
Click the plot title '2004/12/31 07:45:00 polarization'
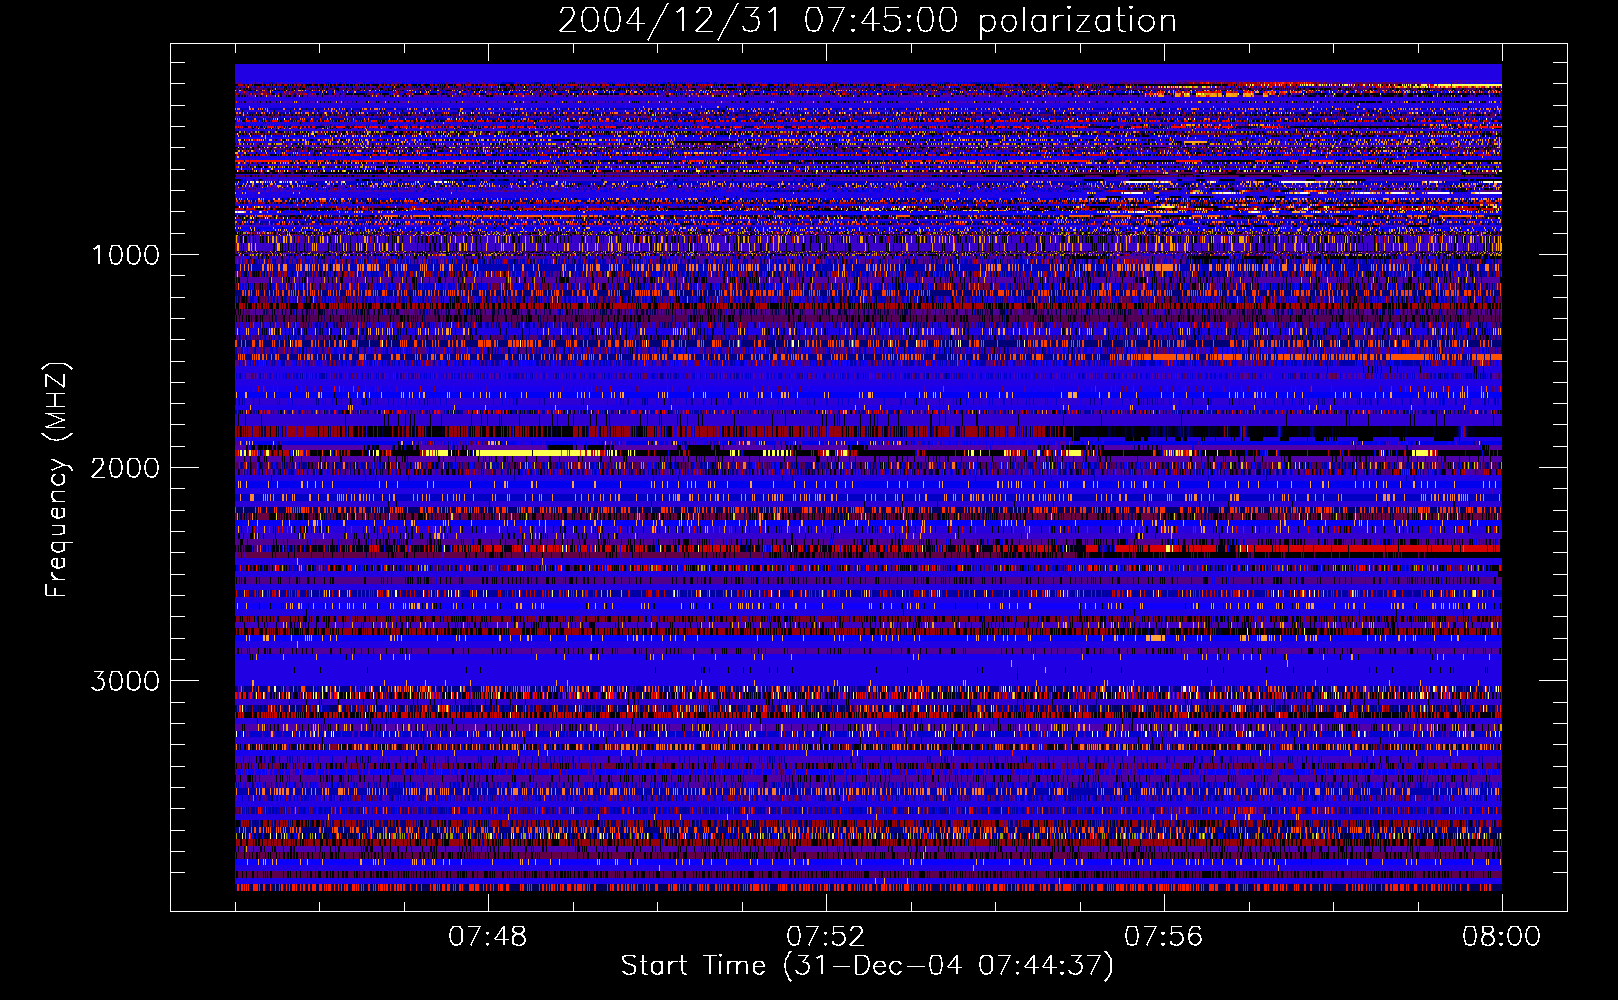(867, 20)
